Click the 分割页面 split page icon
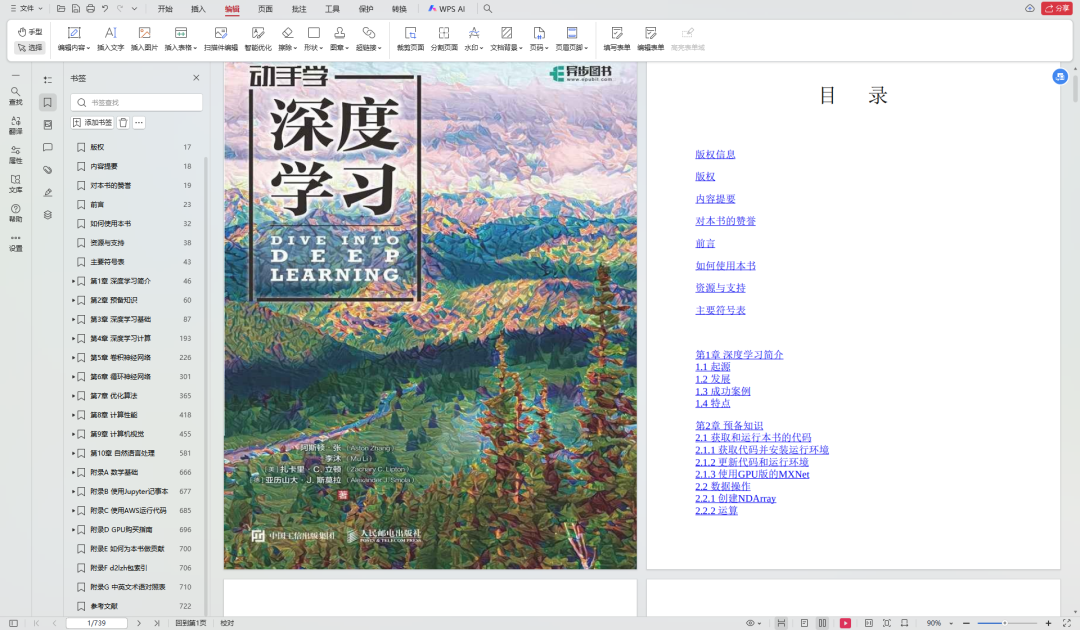 (444, 39)
